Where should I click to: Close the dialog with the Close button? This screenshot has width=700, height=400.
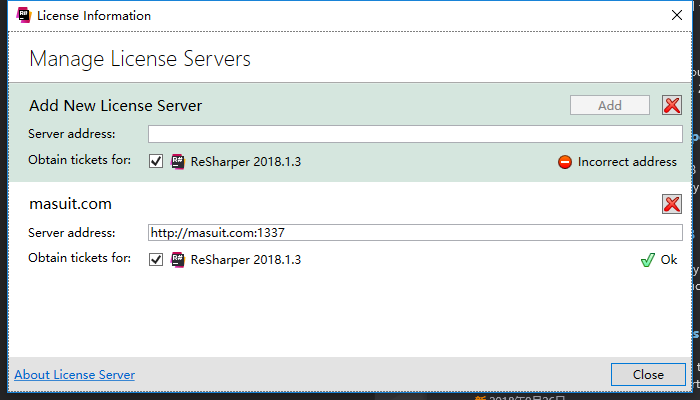(648, 375)
